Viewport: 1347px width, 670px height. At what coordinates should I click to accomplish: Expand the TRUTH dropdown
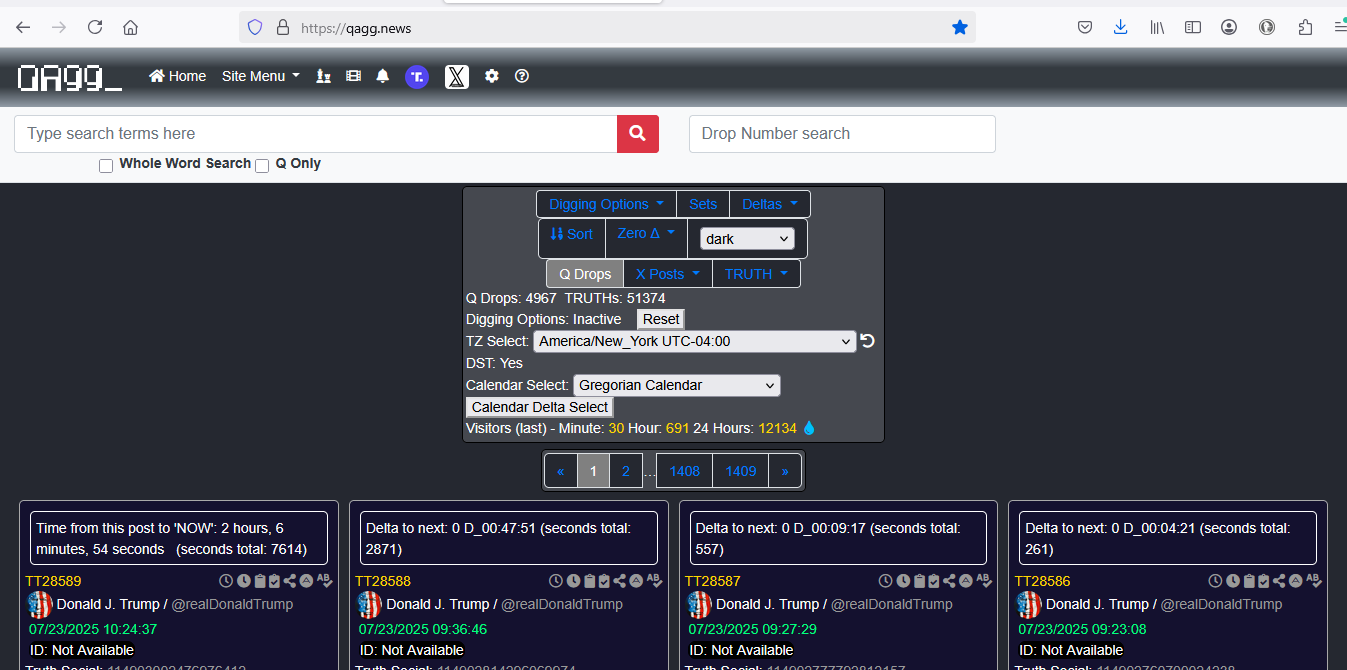coord(756,274)
